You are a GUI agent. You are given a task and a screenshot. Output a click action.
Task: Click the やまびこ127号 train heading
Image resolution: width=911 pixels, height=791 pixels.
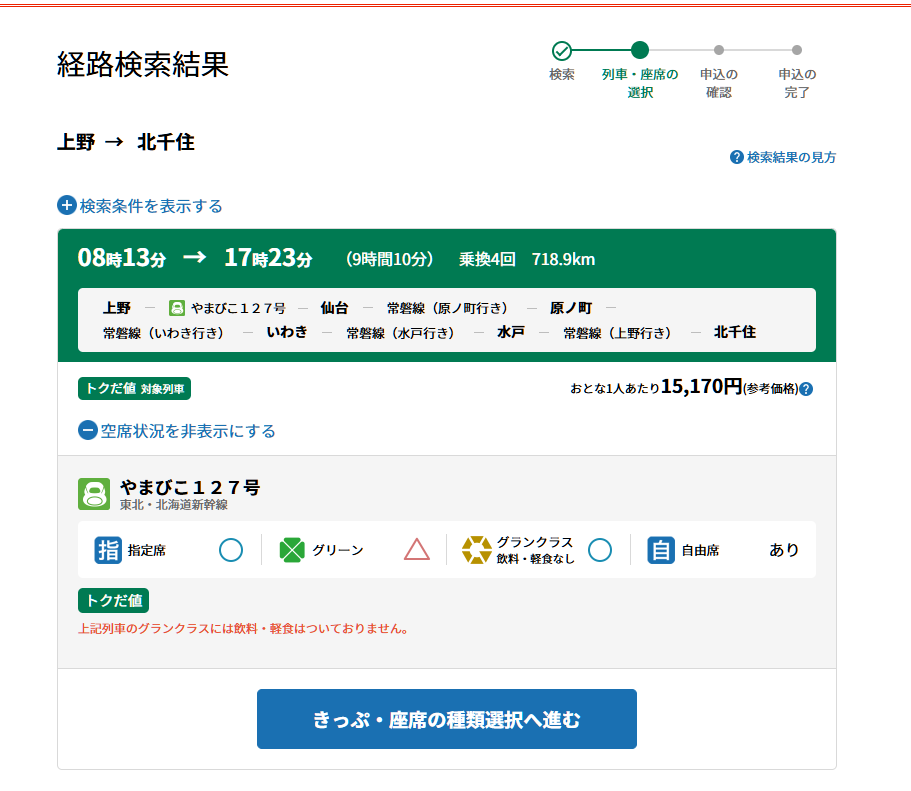[190, 487]
